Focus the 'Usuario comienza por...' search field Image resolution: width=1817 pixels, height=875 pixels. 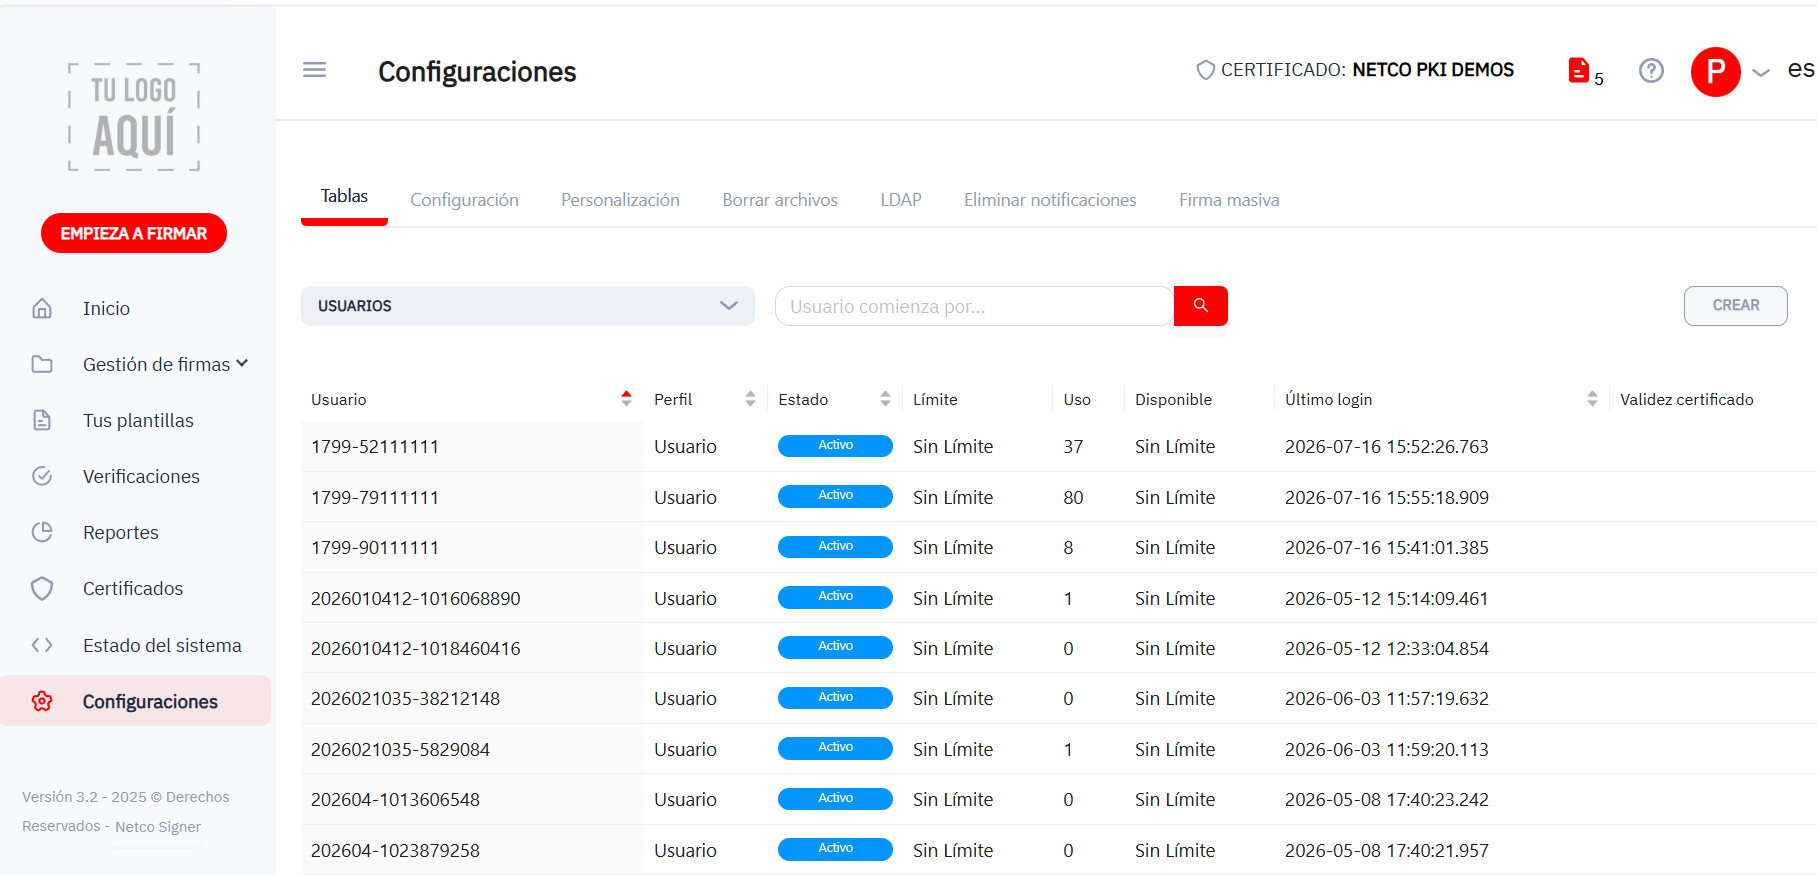(x=974, y=306)
